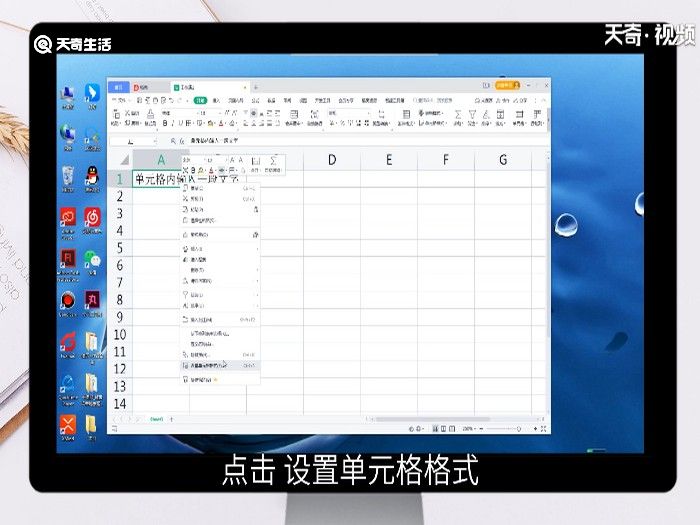Open the number format dropdown in the ribbon

tap(368, 113)
